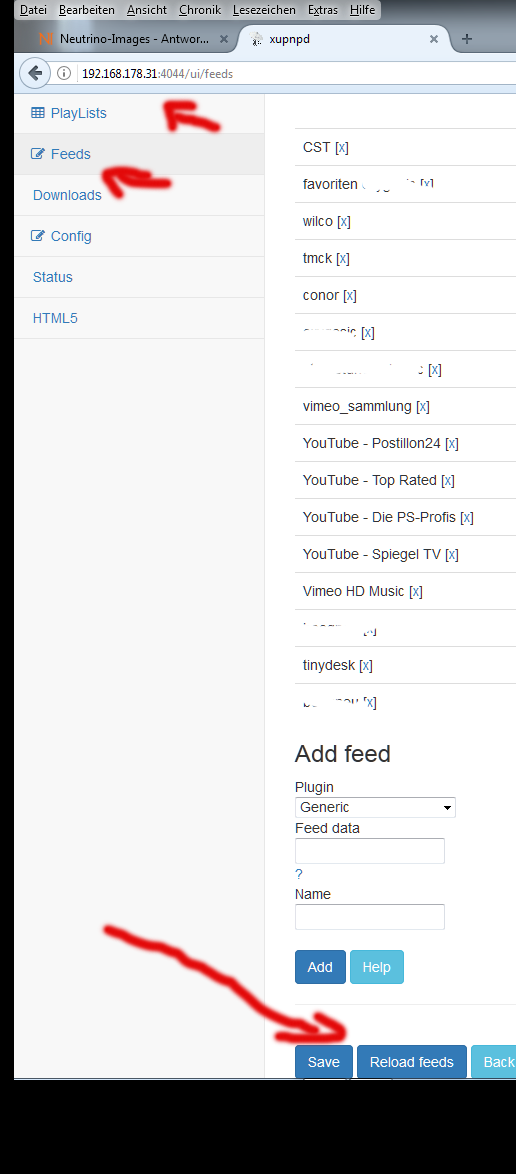The image size is (516, 1174).
Task: Click the Save button
Action: click(x=324, y=1062)
